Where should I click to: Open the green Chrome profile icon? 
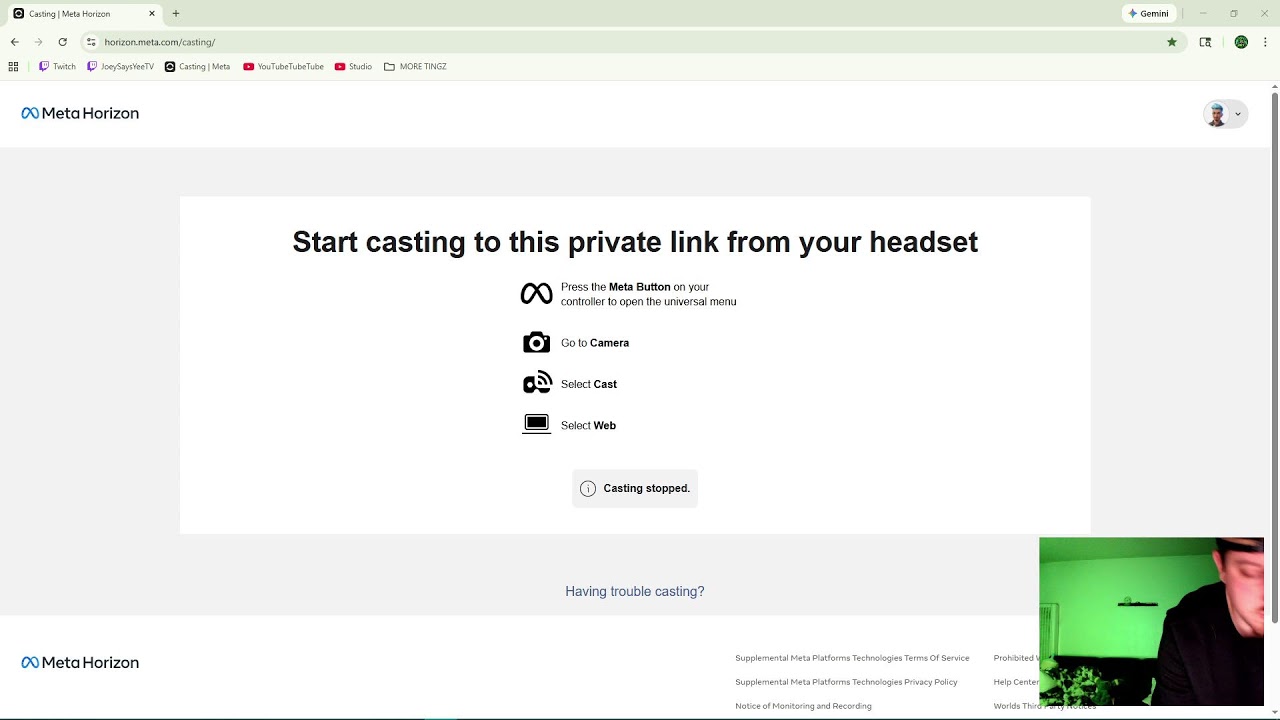[1241, 42]
